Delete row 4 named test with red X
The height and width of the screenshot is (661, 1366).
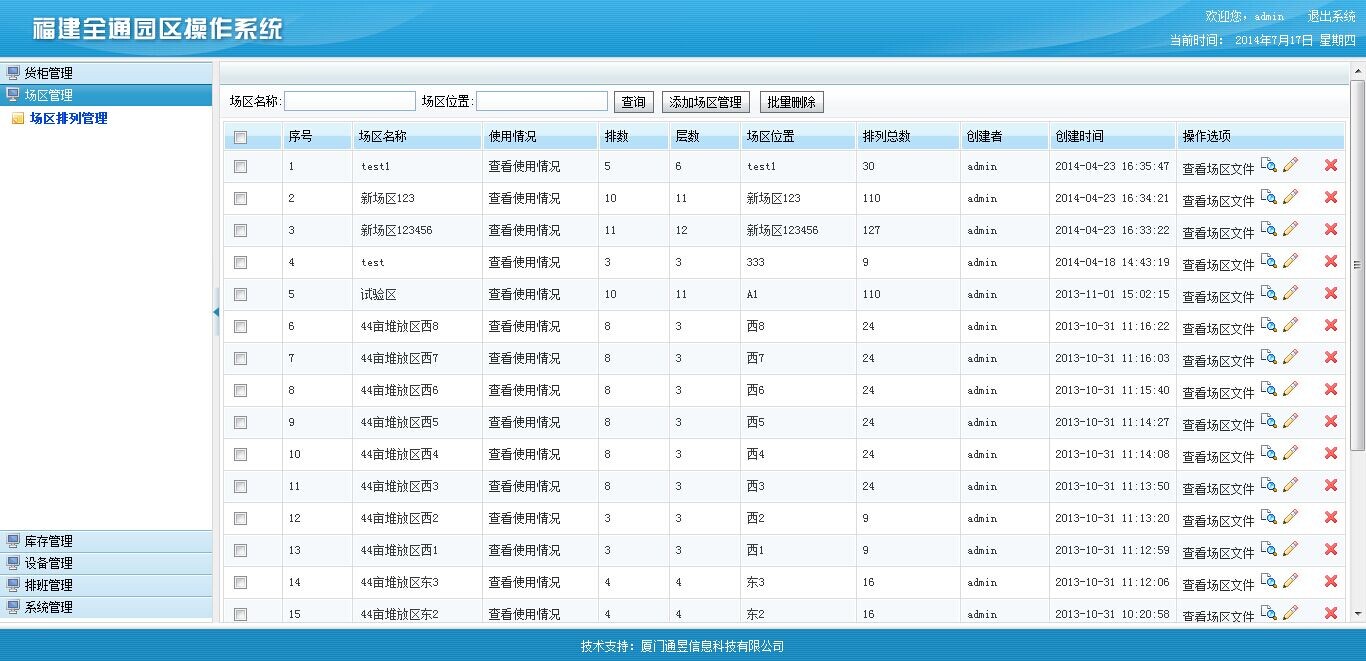(x=1331, y=262)
